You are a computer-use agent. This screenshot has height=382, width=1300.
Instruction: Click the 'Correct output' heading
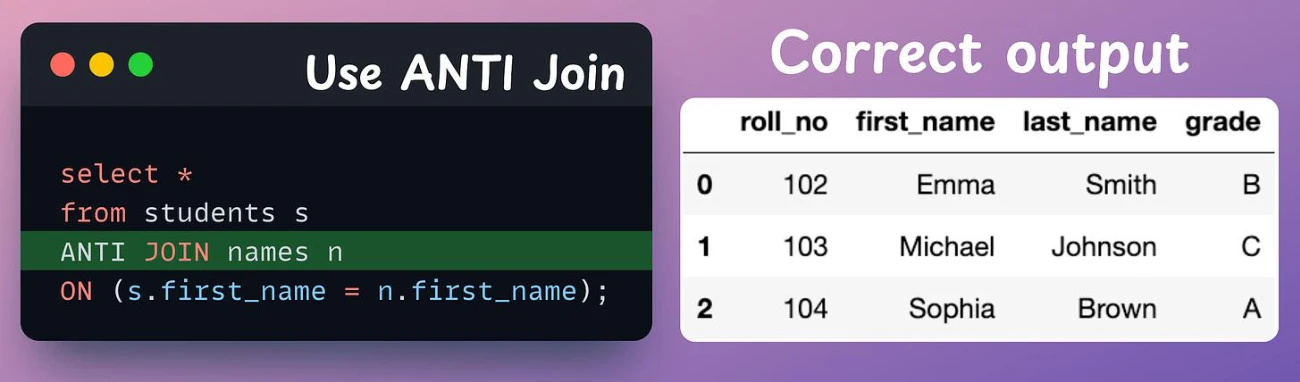click(x=979, y=52)
